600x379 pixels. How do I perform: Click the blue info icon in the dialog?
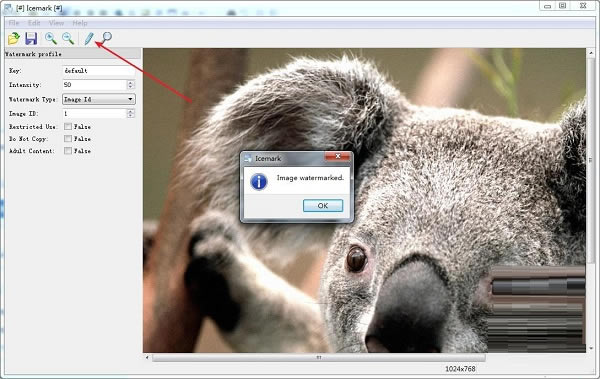click(259, 181)
